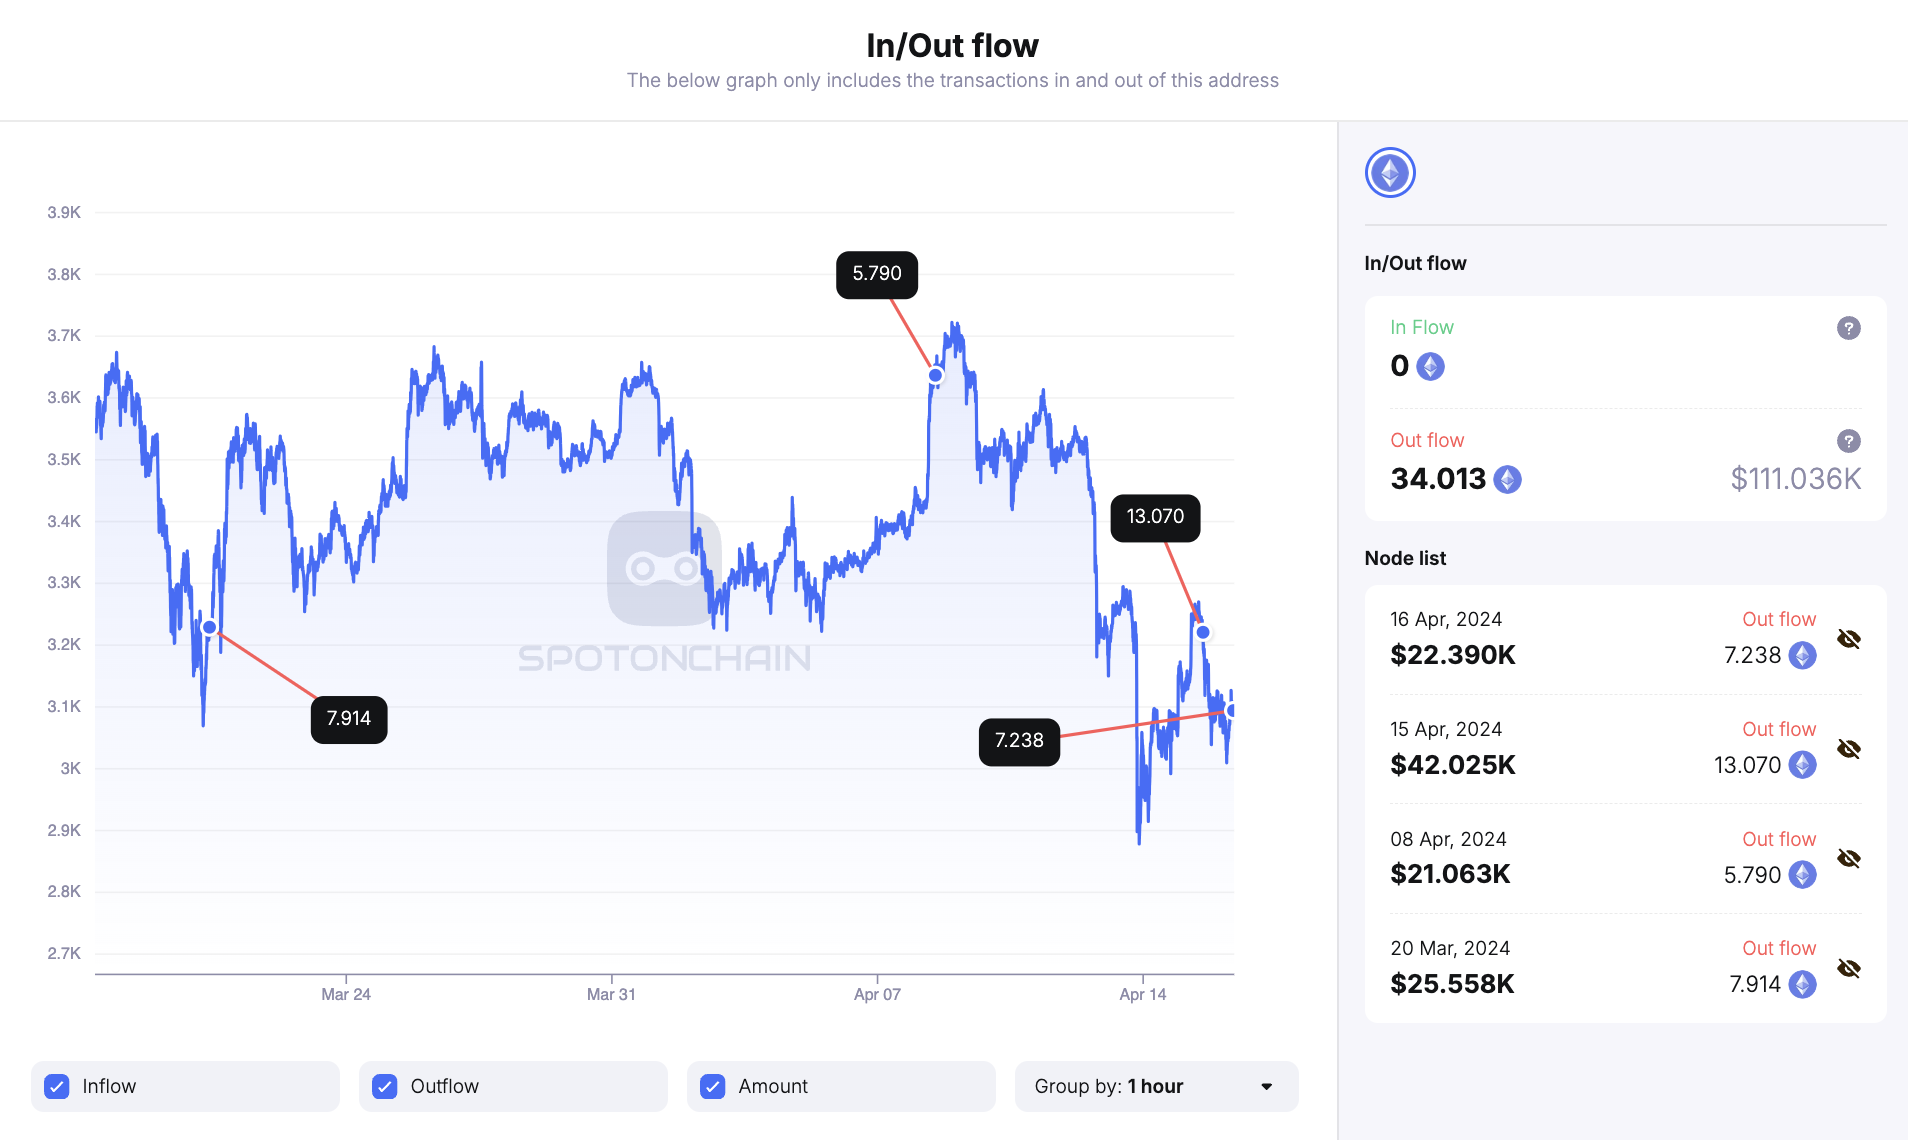Click the $111.036K total outflow value

tap(1794, 479)
